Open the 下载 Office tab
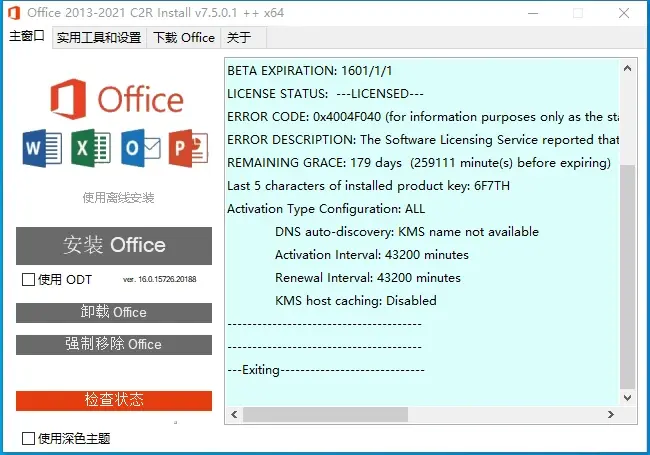 [184, 38]
